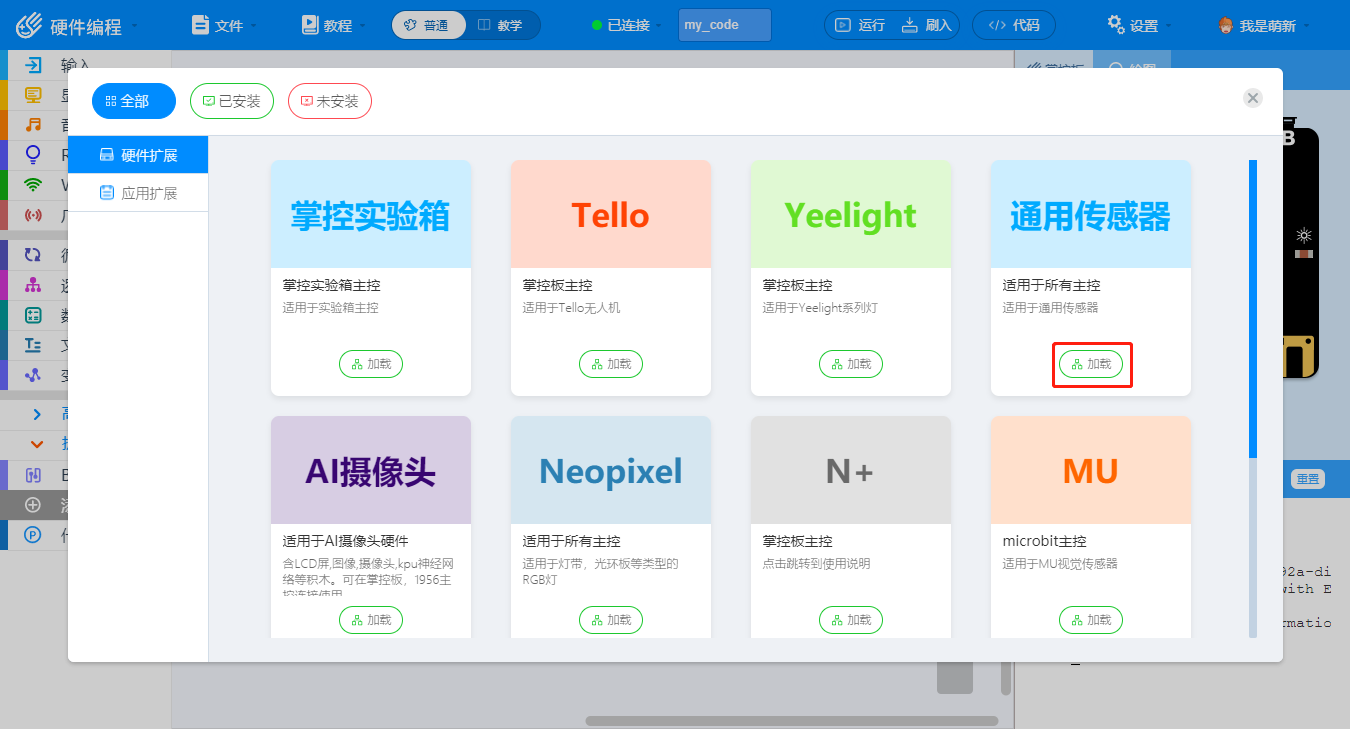Click the circled plus add-extension icon
Image resolution: width=1350 pixels, height=729 pixels.
(33, 505)
